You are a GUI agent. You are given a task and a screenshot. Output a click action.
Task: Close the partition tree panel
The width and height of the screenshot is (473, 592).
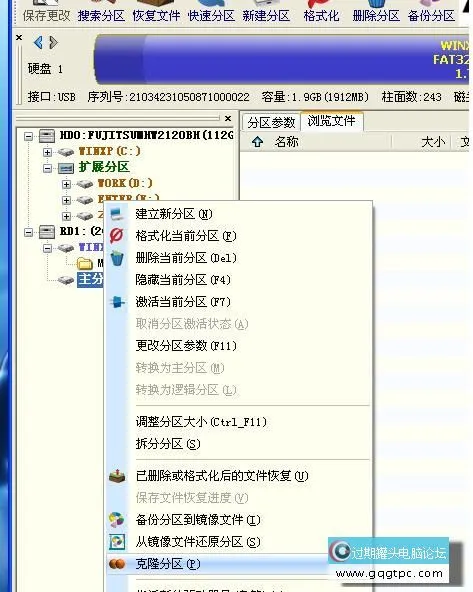(228, 119)
